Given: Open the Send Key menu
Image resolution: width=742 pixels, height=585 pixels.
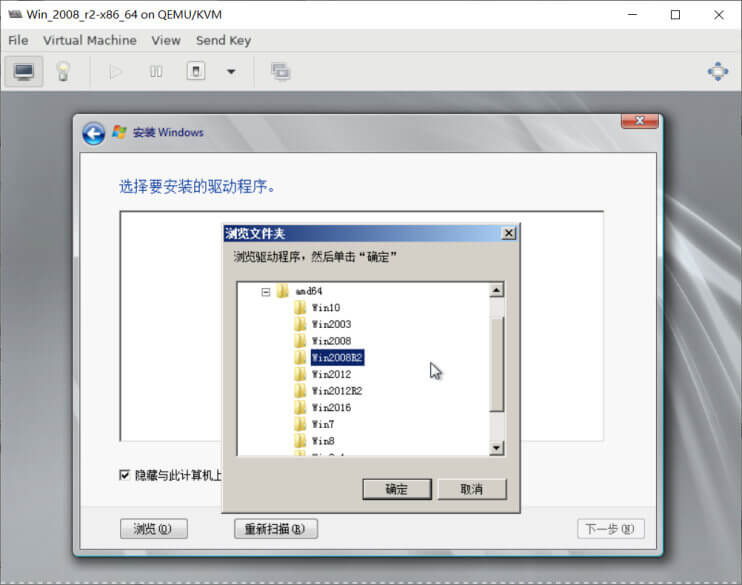Looking at the screenshot, I should (x=223, y=41).
